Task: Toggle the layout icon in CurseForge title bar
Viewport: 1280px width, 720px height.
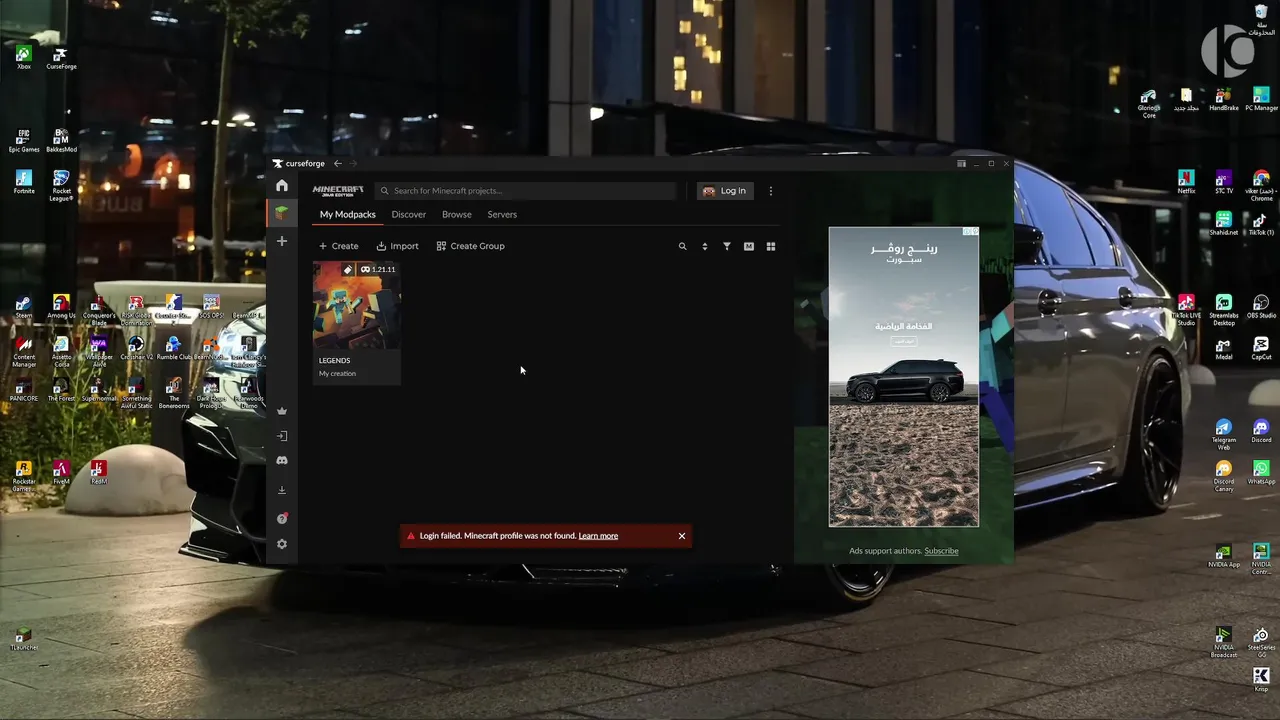Action: click(x=961, y=163)
